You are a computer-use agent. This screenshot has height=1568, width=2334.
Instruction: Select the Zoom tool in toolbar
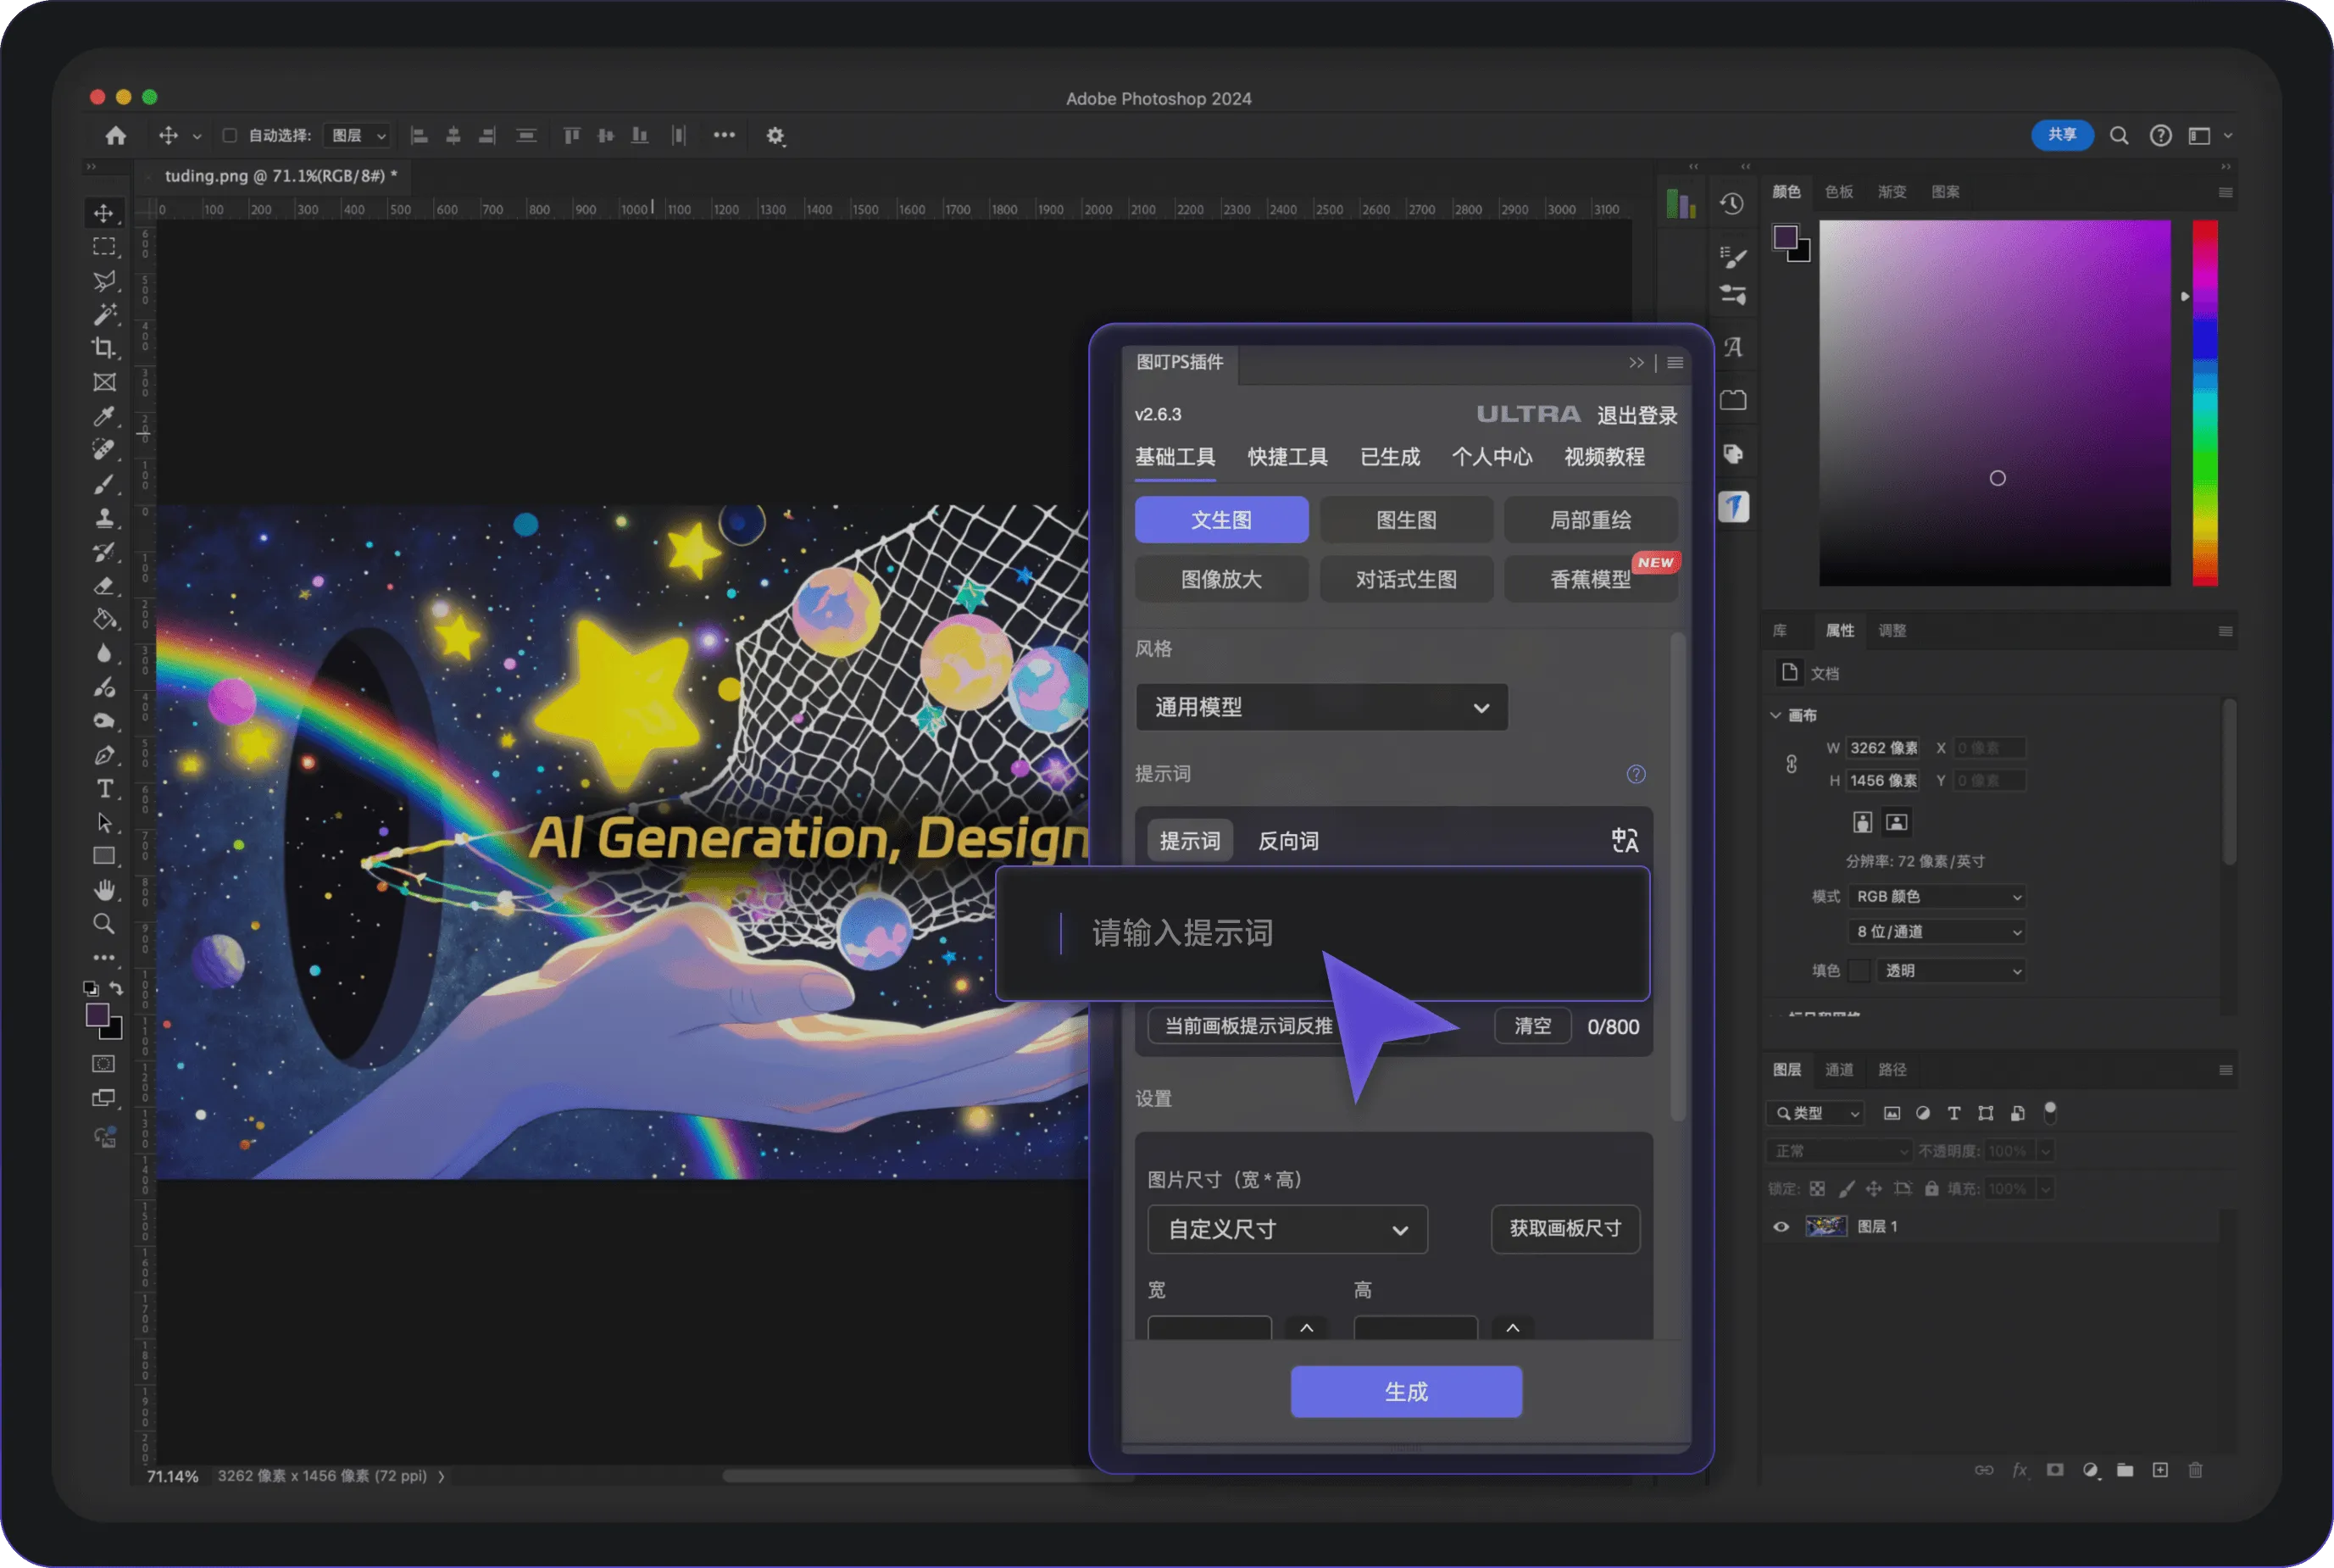click(104, 923)
